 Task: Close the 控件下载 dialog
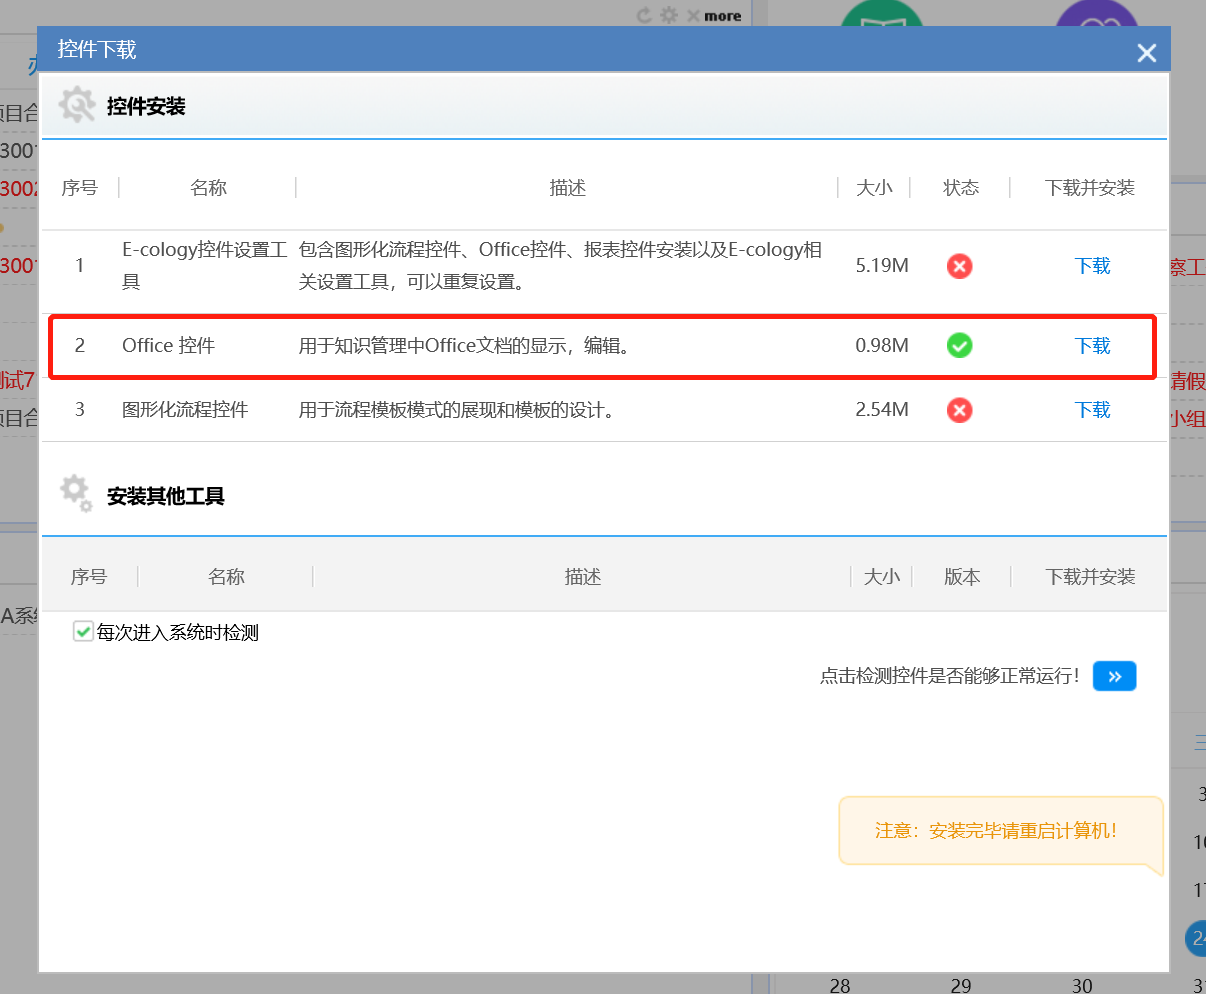pyautogui.click(x=1146, y=53)
